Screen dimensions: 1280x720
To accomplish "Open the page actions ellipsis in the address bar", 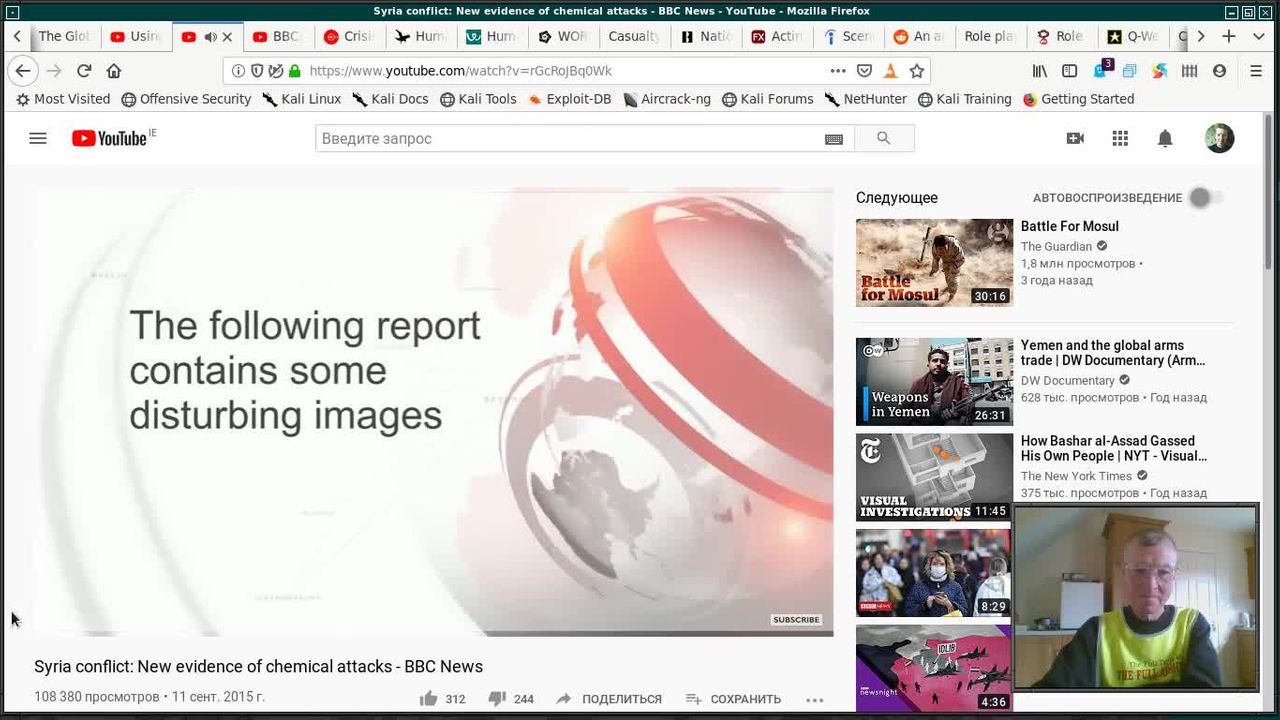I will coord(838,71).
